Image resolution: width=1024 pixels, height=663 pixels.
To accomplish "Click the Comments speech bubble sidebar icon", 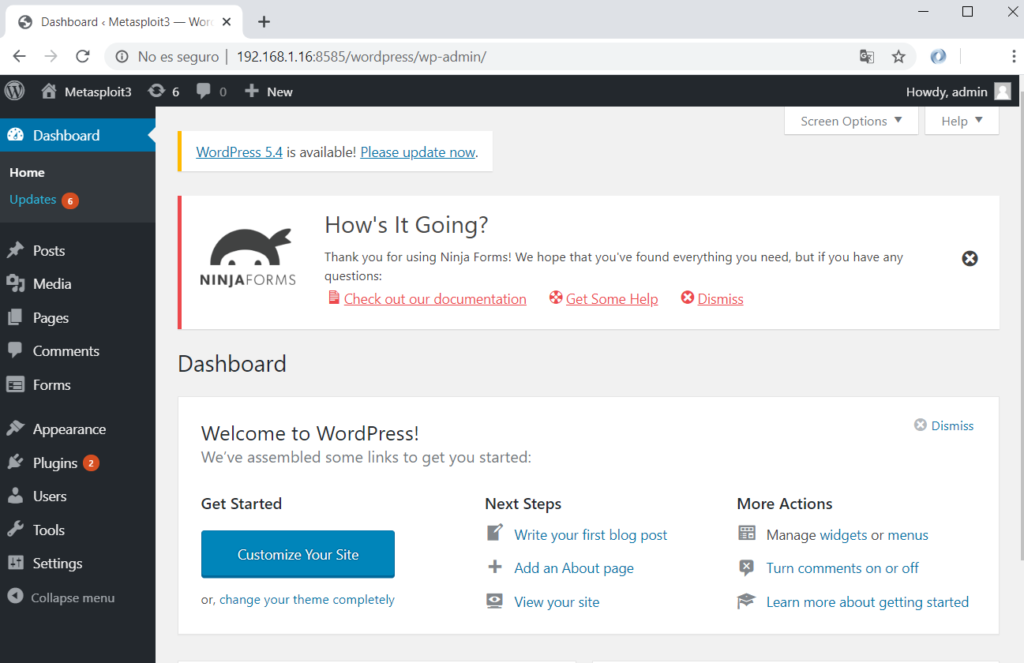I will click(16, 351).
